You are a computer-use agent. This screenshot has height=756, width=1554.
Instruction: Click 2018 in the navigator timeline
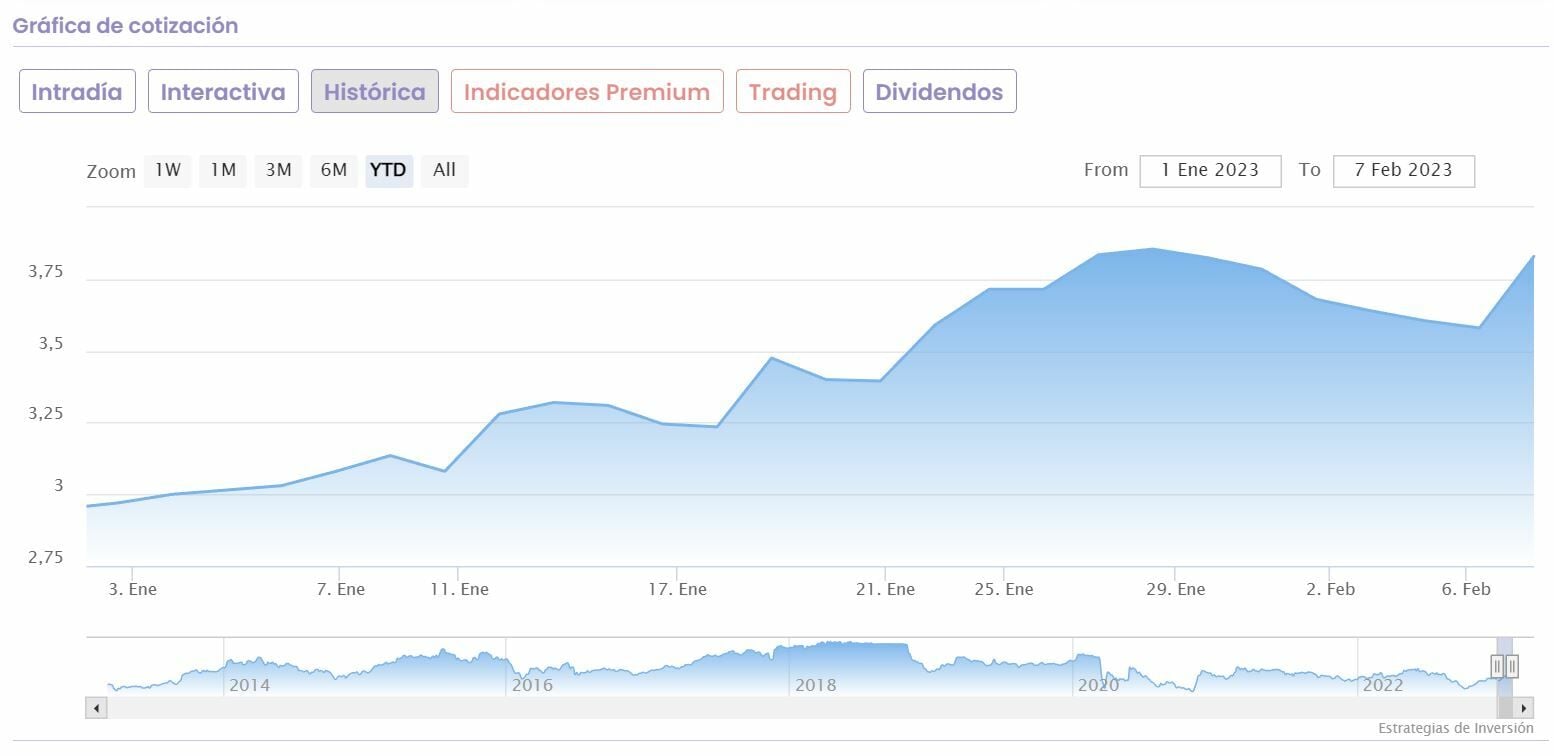pos(815,685)
